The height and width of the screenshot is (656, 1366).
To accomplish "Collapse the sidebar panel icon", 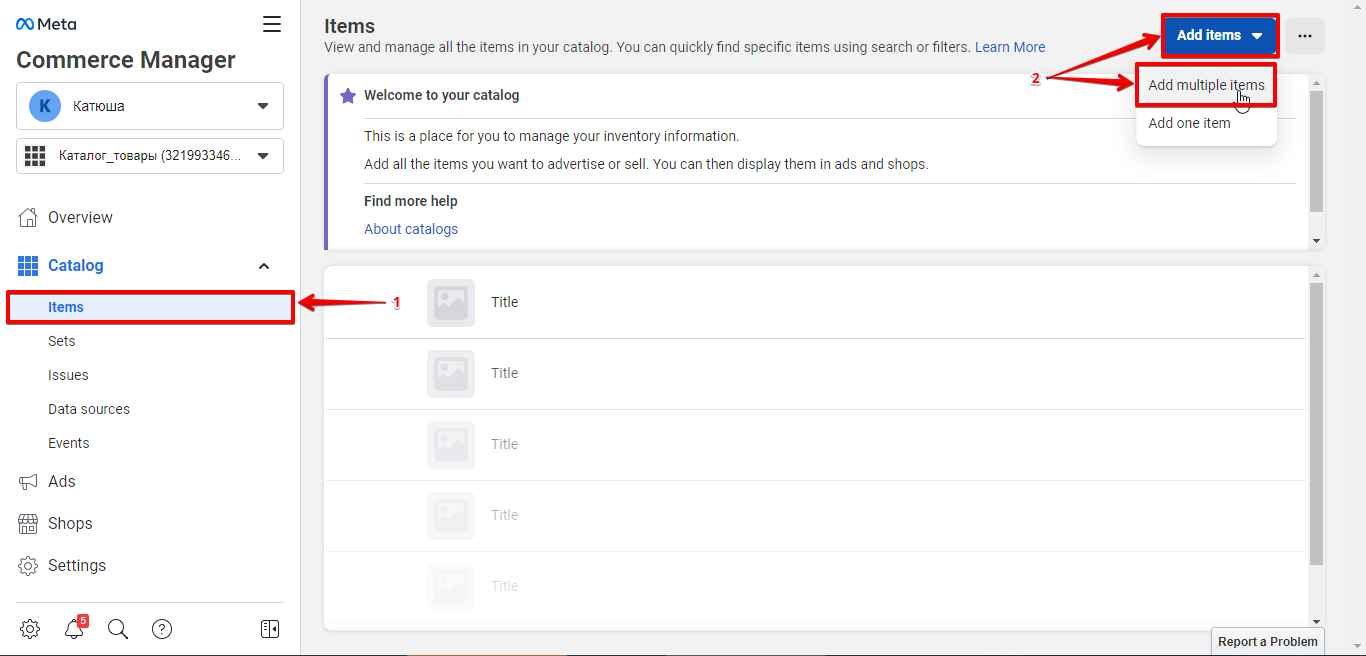I will [270, 629].
